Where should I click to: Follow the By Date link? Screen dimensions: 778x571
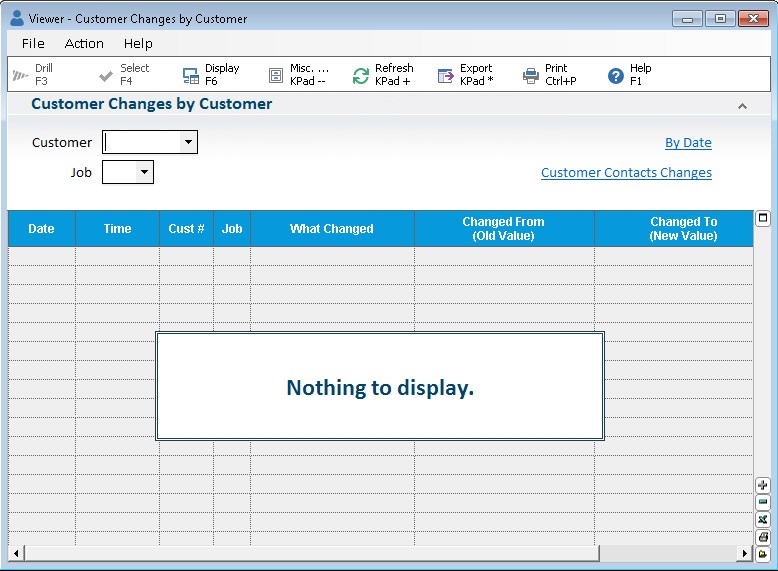coord(688,143)
